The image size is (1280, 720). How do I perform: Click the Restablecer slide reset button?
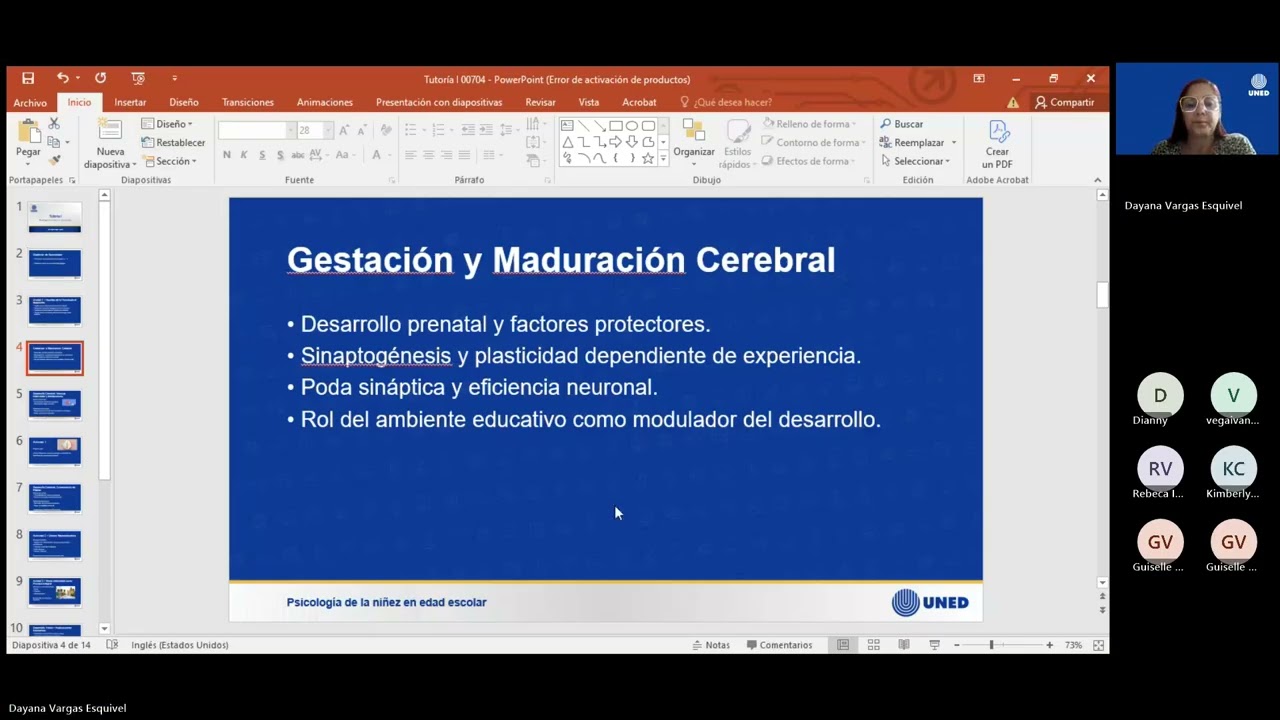click(173, 142)
